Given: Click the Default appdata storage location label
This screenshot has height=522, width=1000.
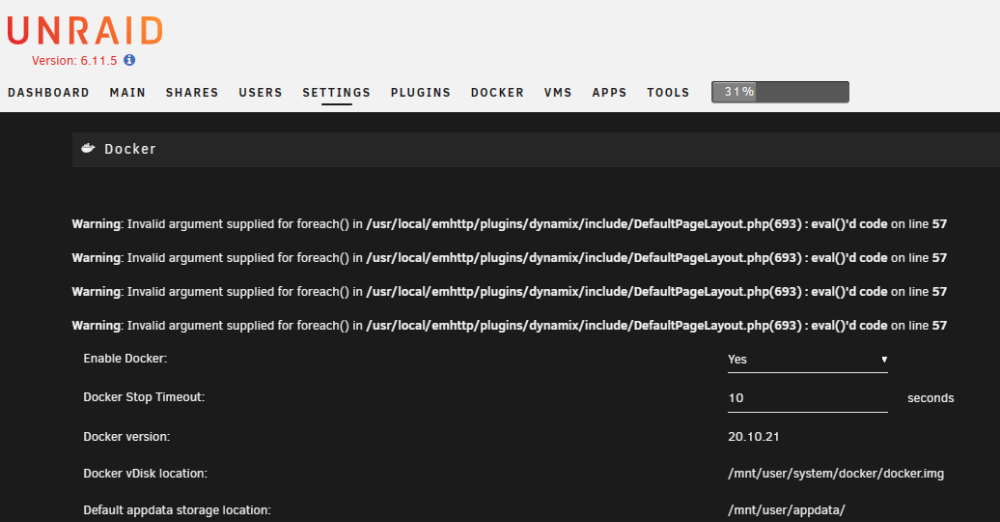Looking at the screenshot, I should pos(177,511).
